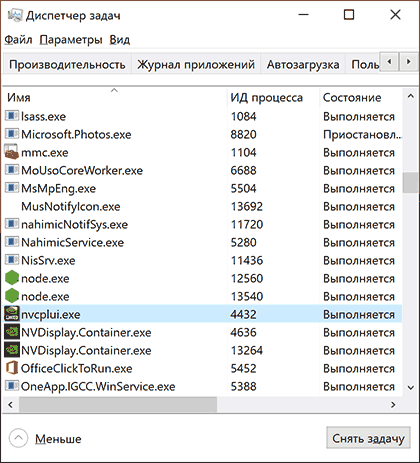This screenshot has height=463, width=420.
Task: Select the nvcplui.exe process name
Action: [x=51, y=314]
